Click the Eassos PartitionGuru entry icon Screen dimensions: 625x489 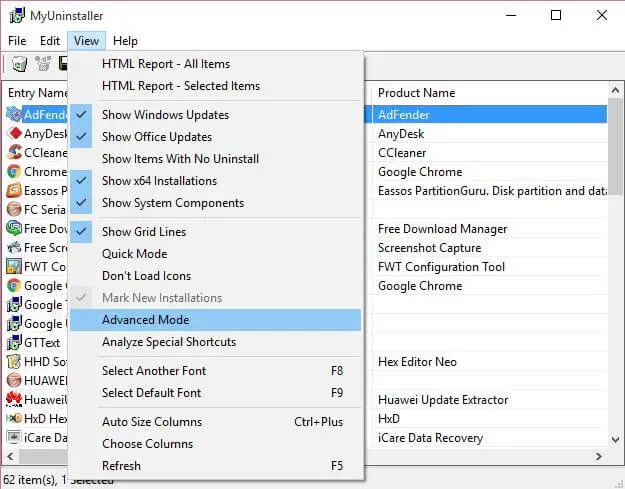14,191
